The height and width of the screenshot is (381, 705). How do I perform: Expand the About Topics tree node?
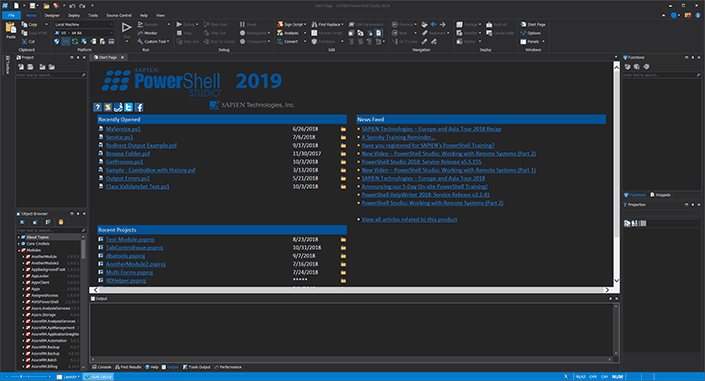[19, 237]
